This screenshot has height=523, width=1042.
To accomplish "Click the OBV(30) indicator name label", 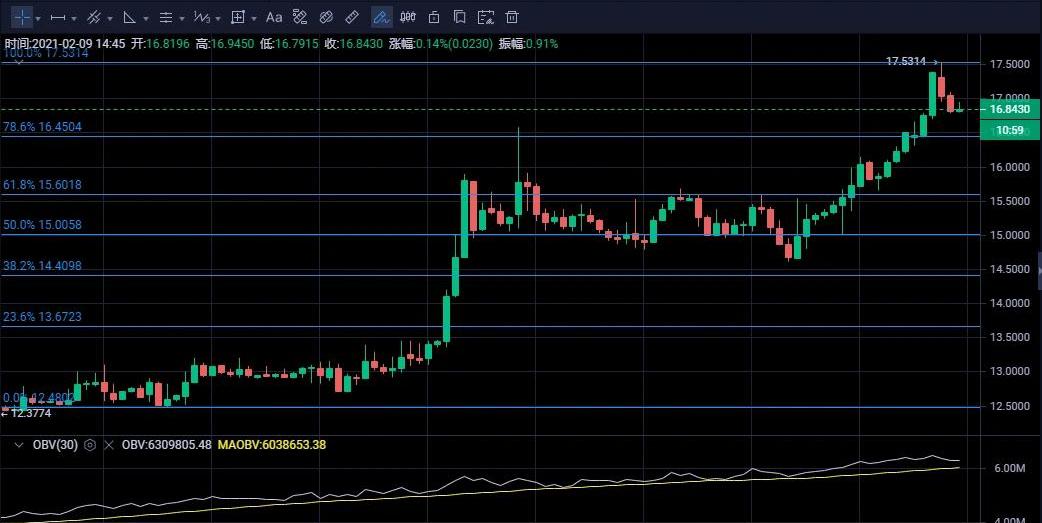I will tap(54, 445).
